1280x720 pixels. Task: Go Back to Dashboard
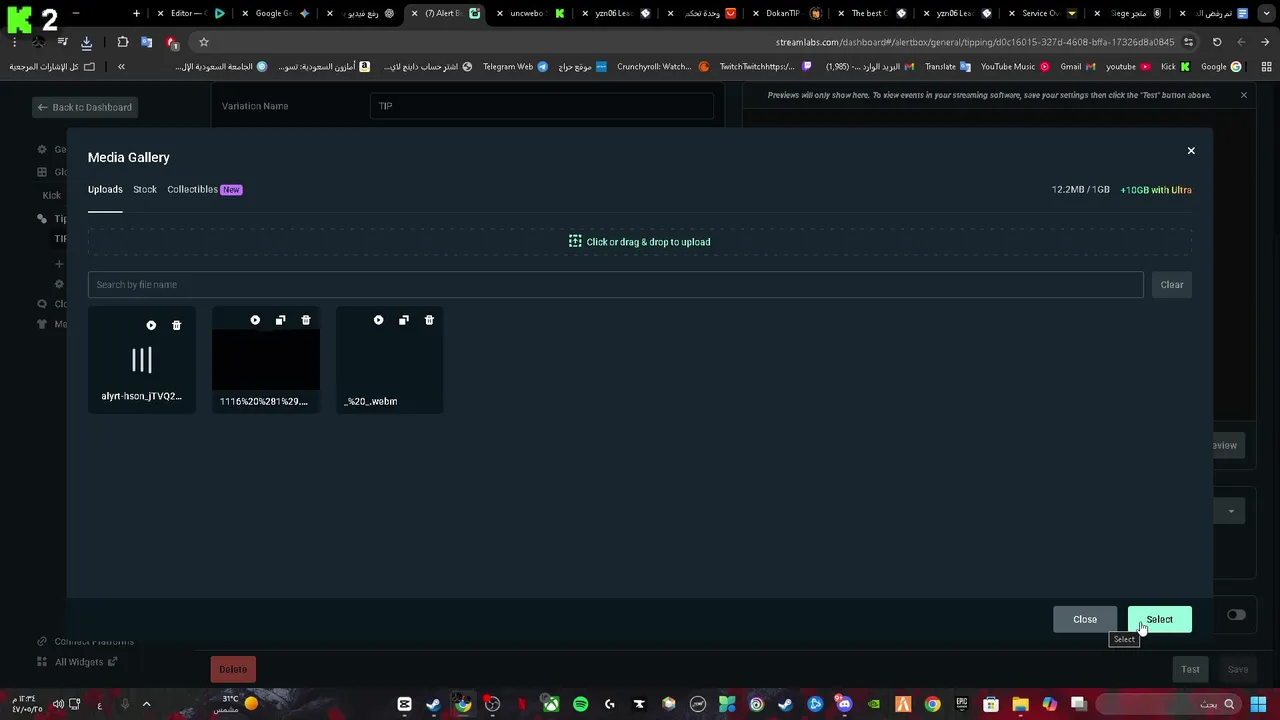coord(85,107)
